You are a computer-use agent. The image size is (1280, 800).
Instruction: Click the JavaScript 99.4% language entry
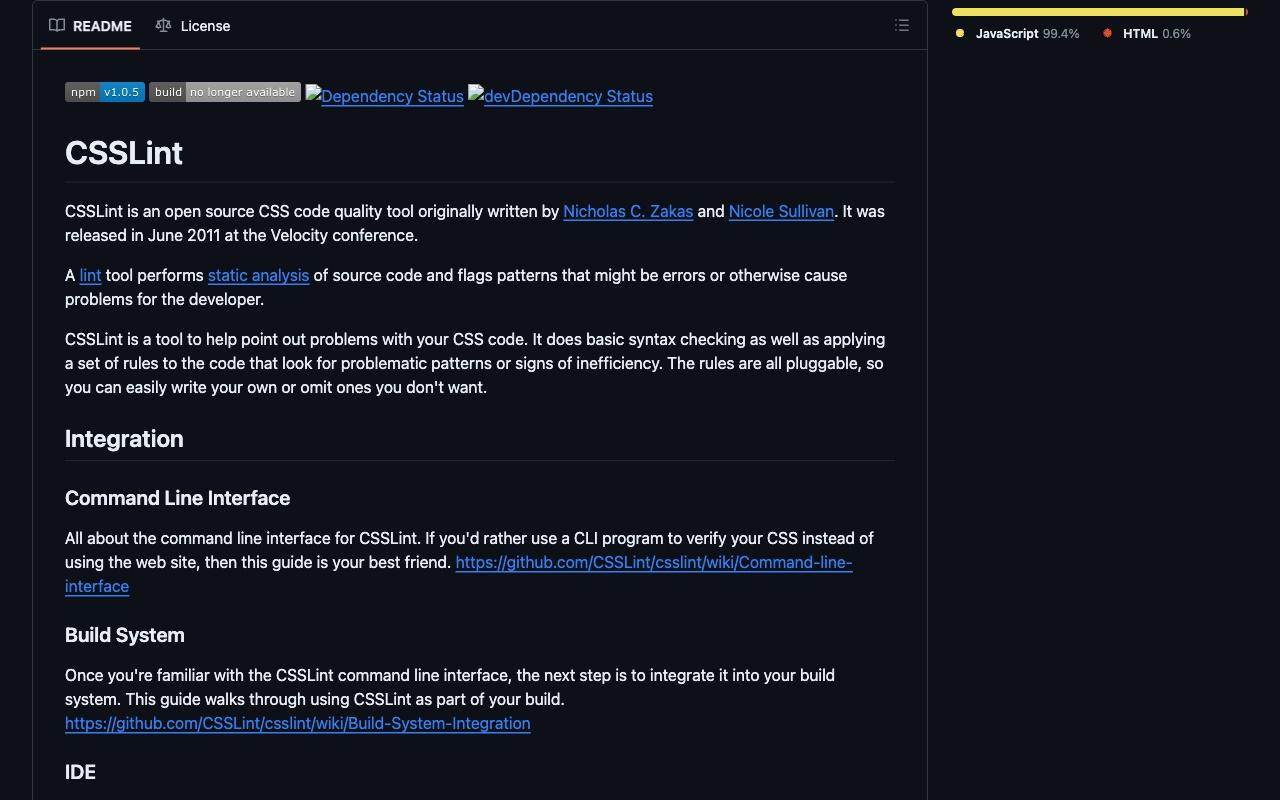pos(1018,34)
